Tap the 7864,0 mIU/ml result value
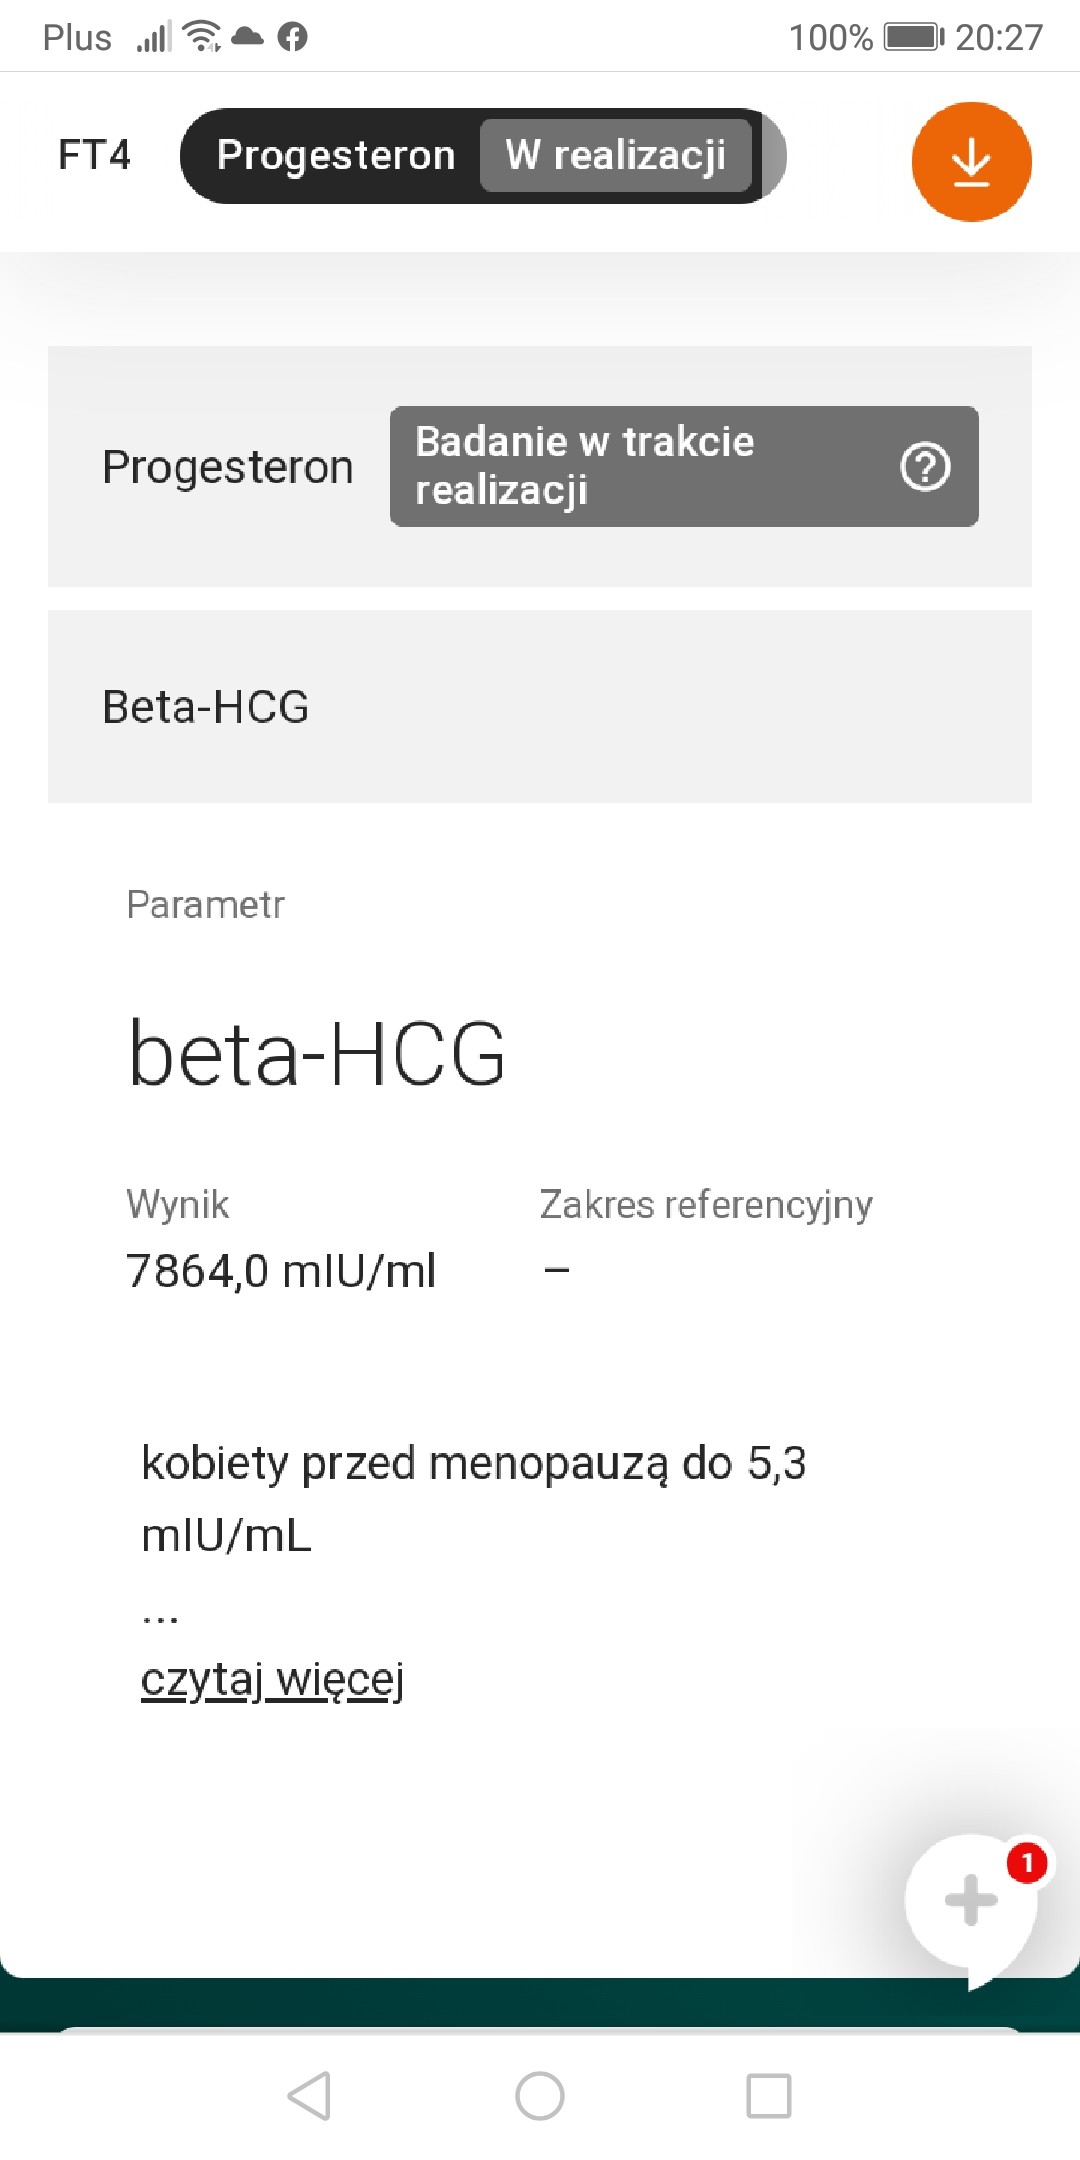Image resolution: width=1080 pixels, height=2160 pixels. pos(281,1271)
